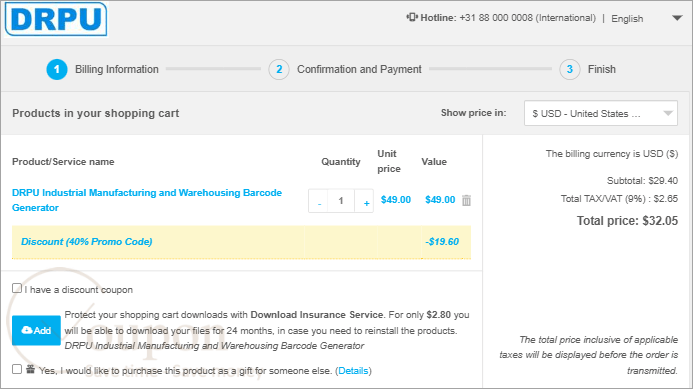The height and width of the screenshot is (389, 693).
Task: Select the Billing Information step label
Action: 117,69
